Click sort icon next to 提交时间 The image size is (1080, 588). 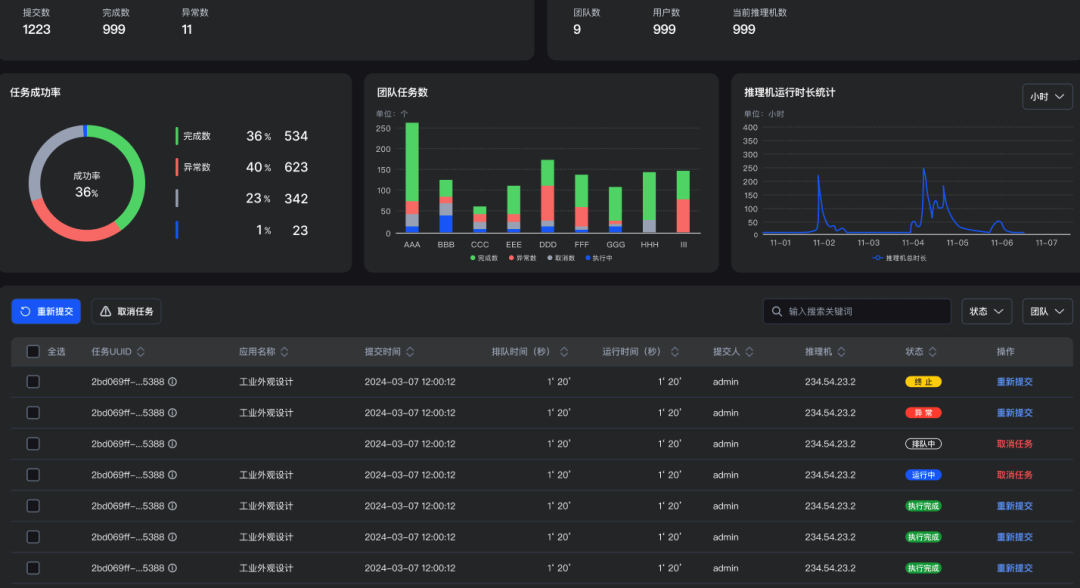coord(411,352)
